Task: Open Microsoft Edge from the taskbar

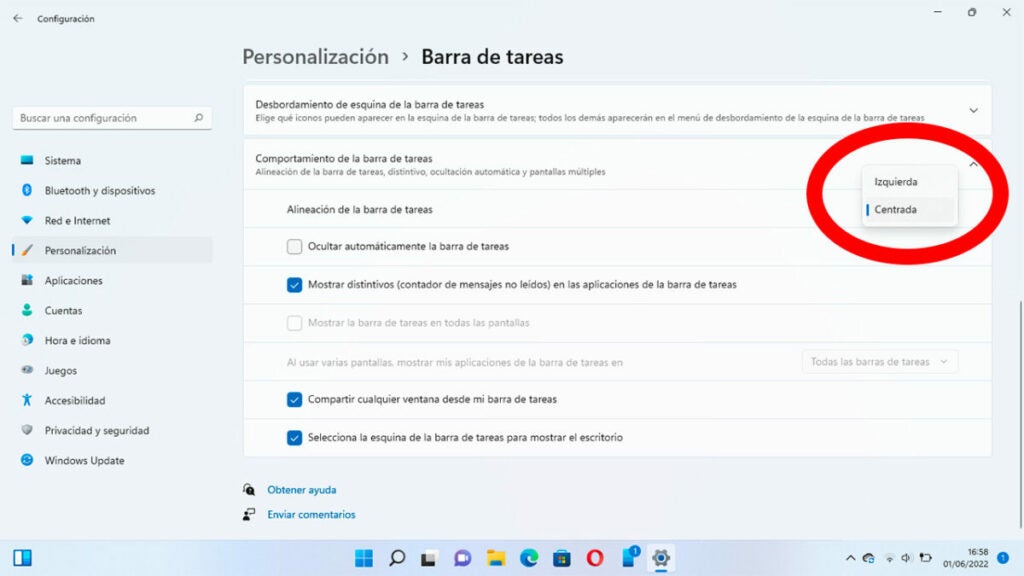Action: [529, 558]
